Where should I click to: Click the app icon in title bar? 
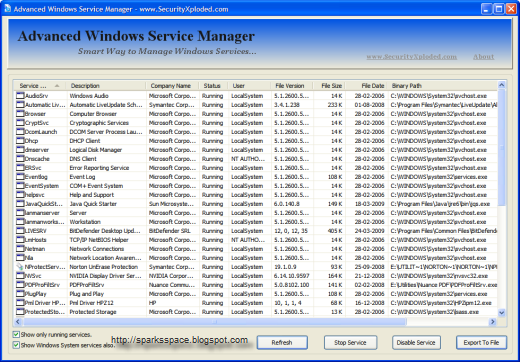(x=7, y=8)
